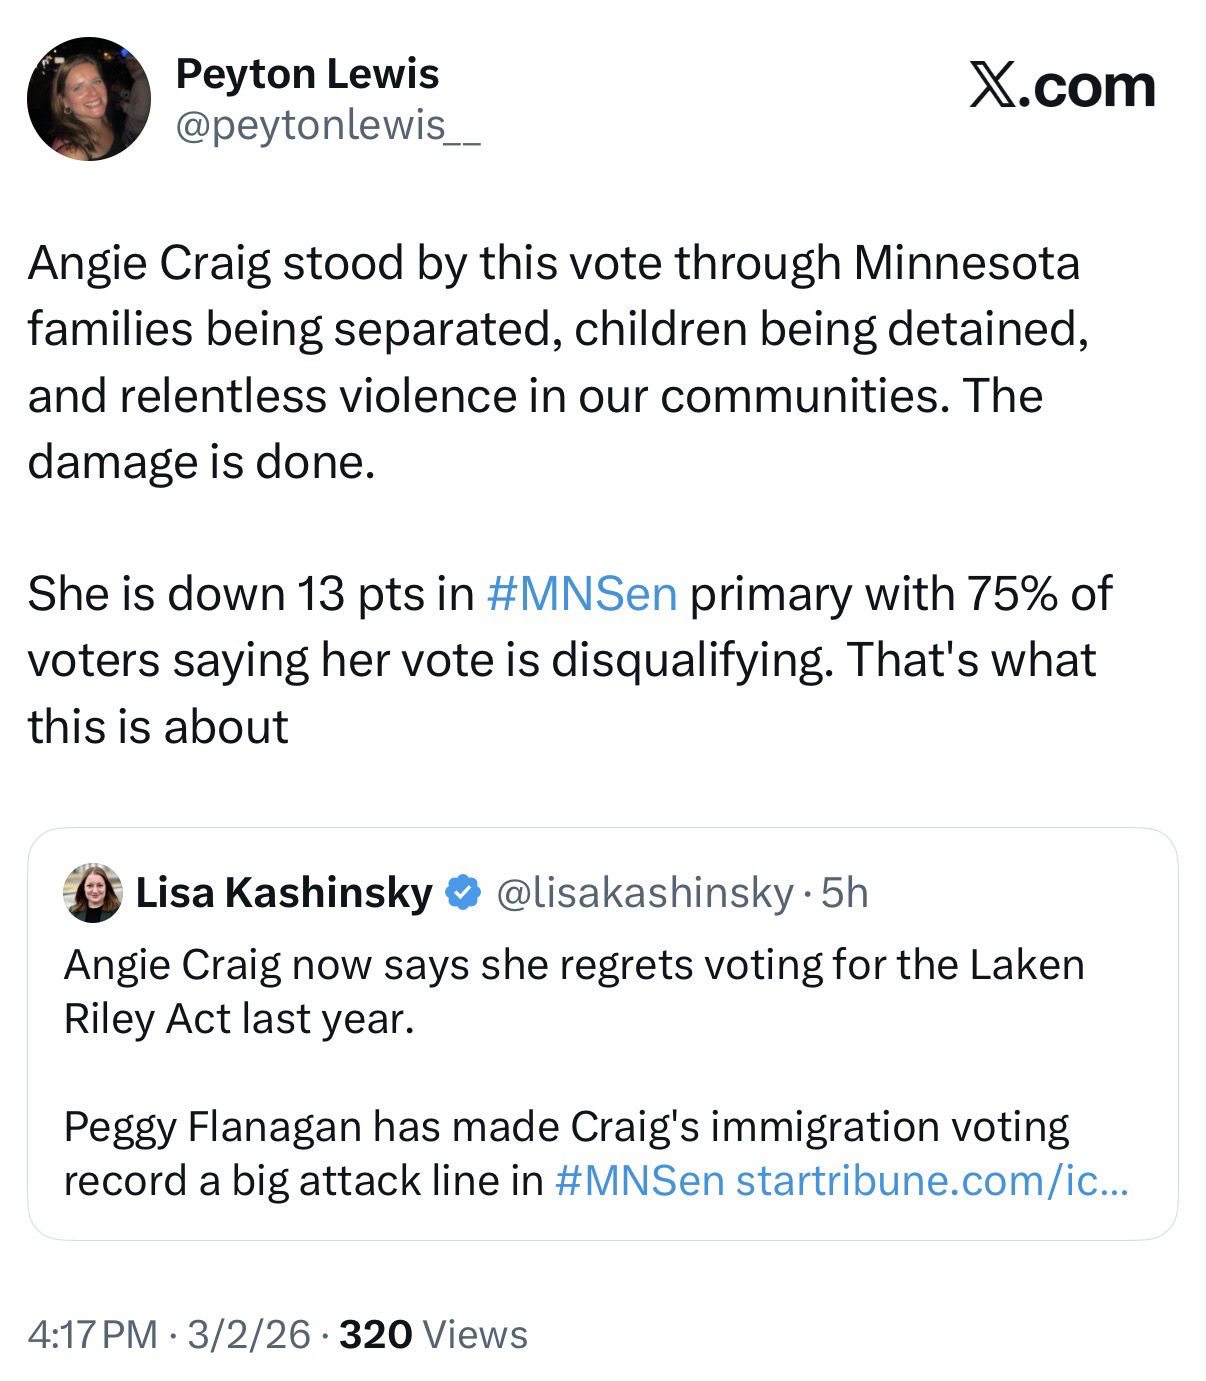Click the "Angie Craig stood by this vote" paragraph
The height and width of the screenshot is (1381, 1206).
[555, 330]
